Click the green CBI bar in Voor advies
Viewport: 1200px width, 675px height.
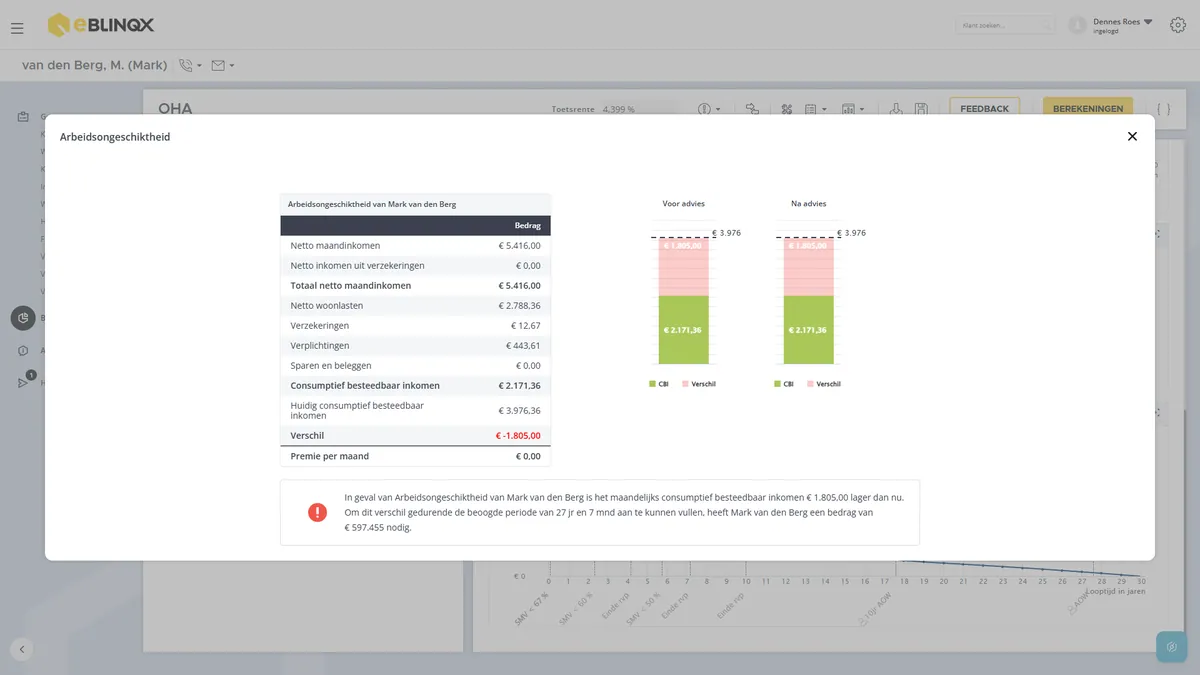coord(684,329)
